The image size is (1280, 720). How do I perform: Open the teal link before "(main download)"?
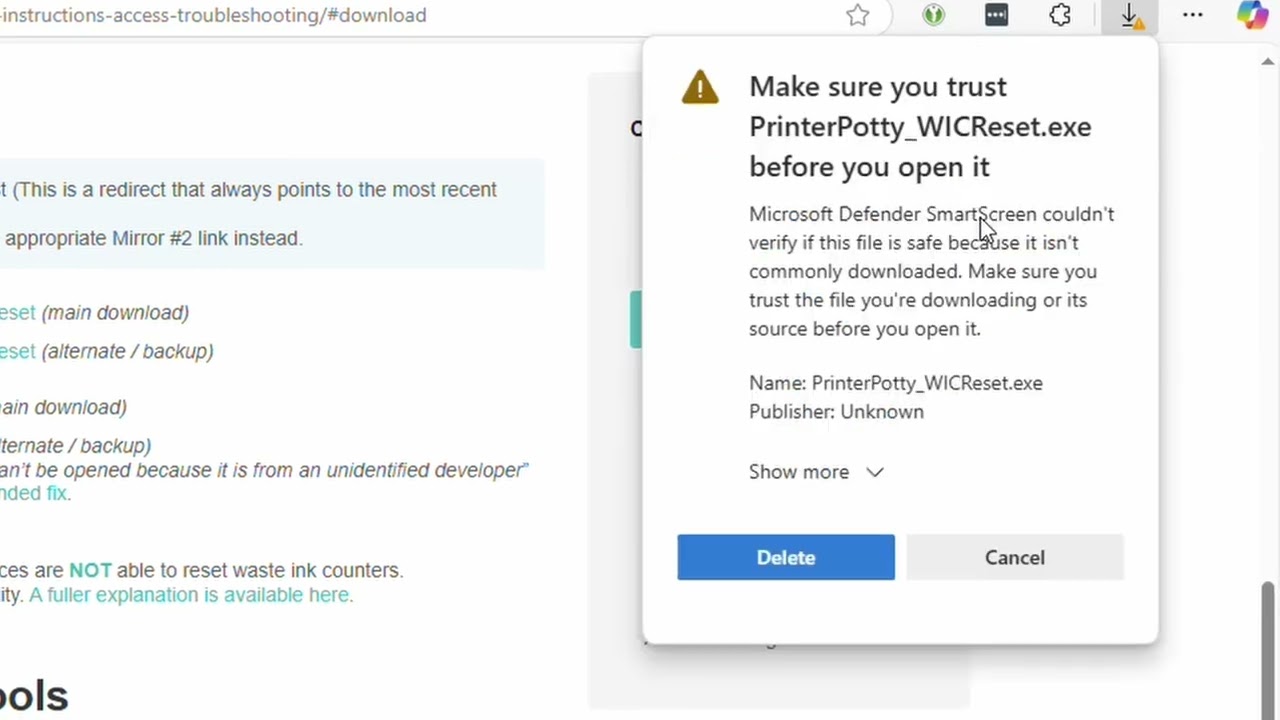pos(18,313)
